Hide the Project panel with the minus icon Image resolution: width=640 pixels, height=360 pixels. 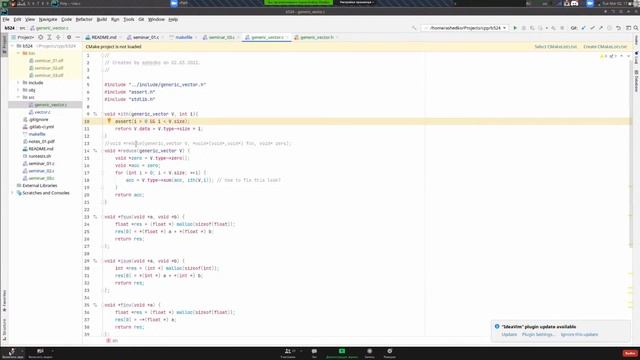(78, 37)
